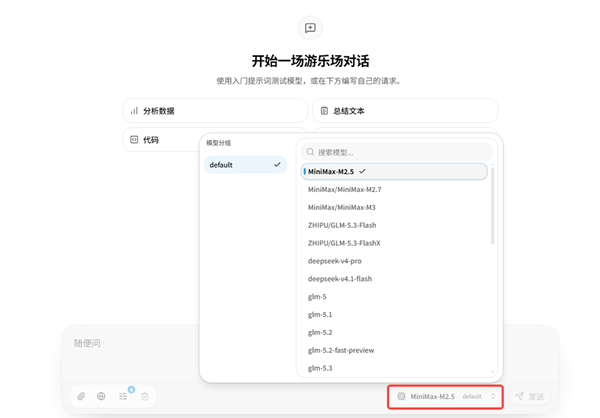Click the checkmark beside default group
Screen dimensions: 600x418
[277, 165]
